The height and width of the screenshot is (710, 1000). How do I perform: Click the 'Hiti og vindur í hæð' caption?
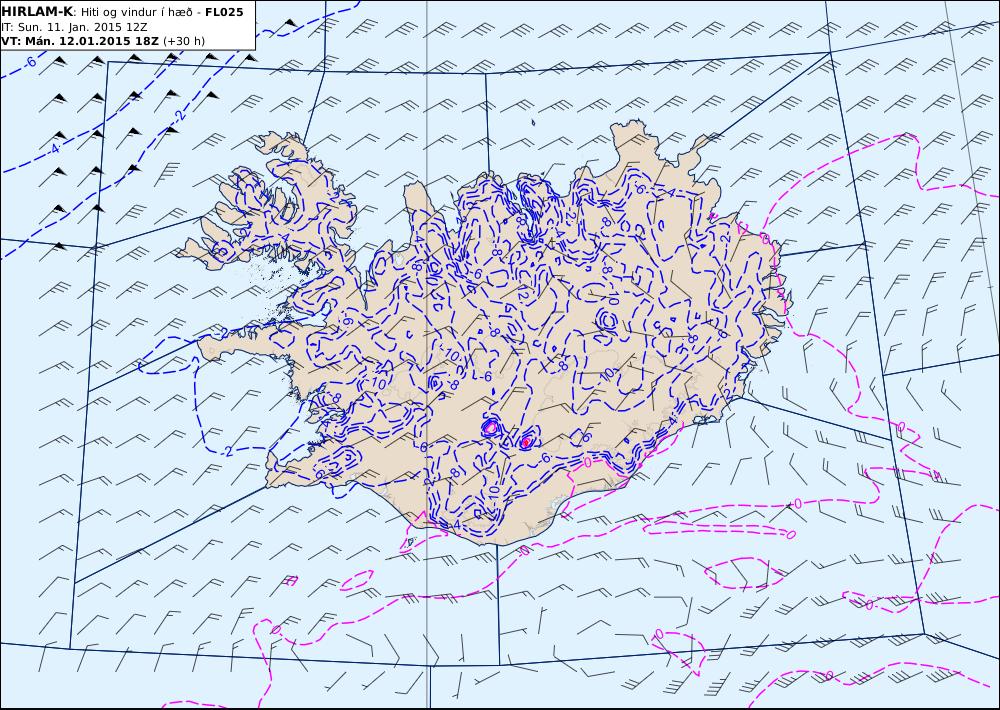136,12
